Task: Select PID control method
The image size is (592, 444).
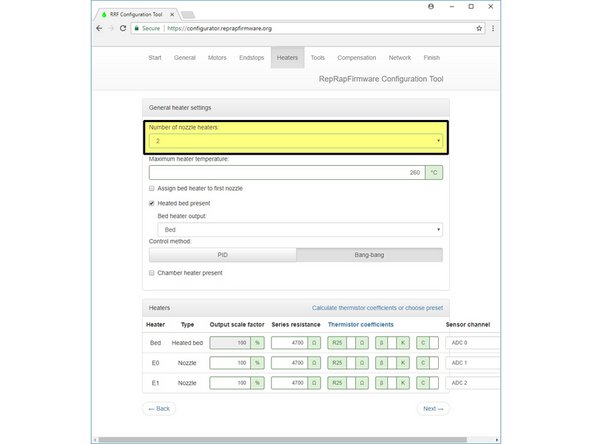Action: coord(222,255)
